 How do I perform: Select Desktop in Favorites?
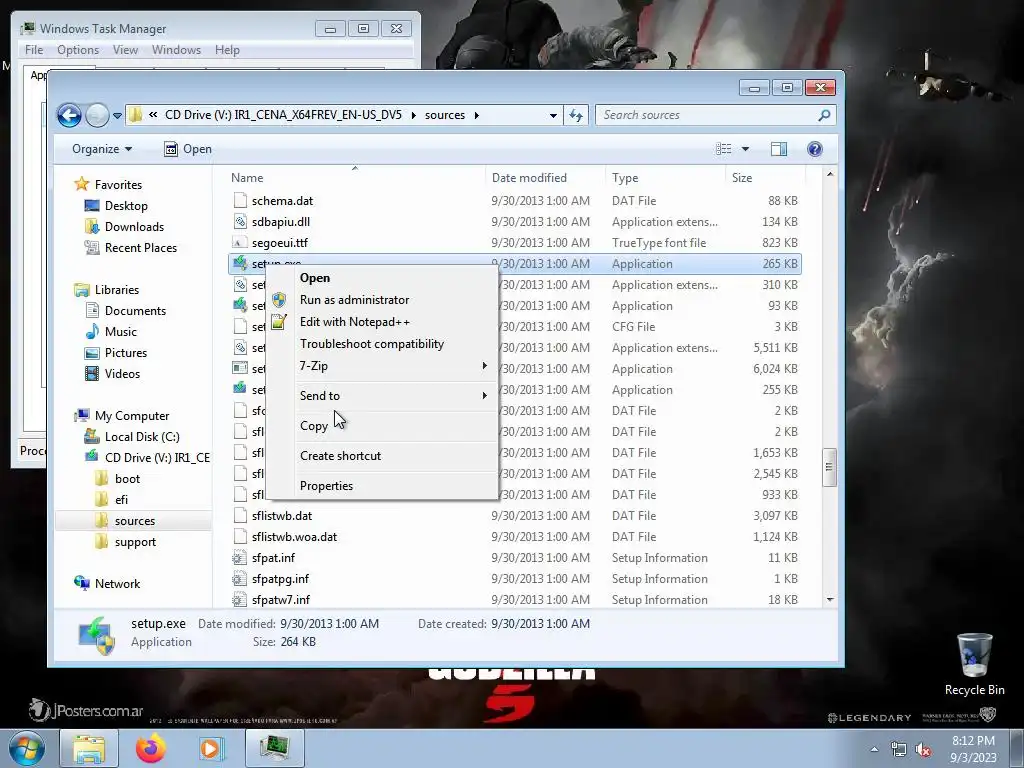[126, 206]
